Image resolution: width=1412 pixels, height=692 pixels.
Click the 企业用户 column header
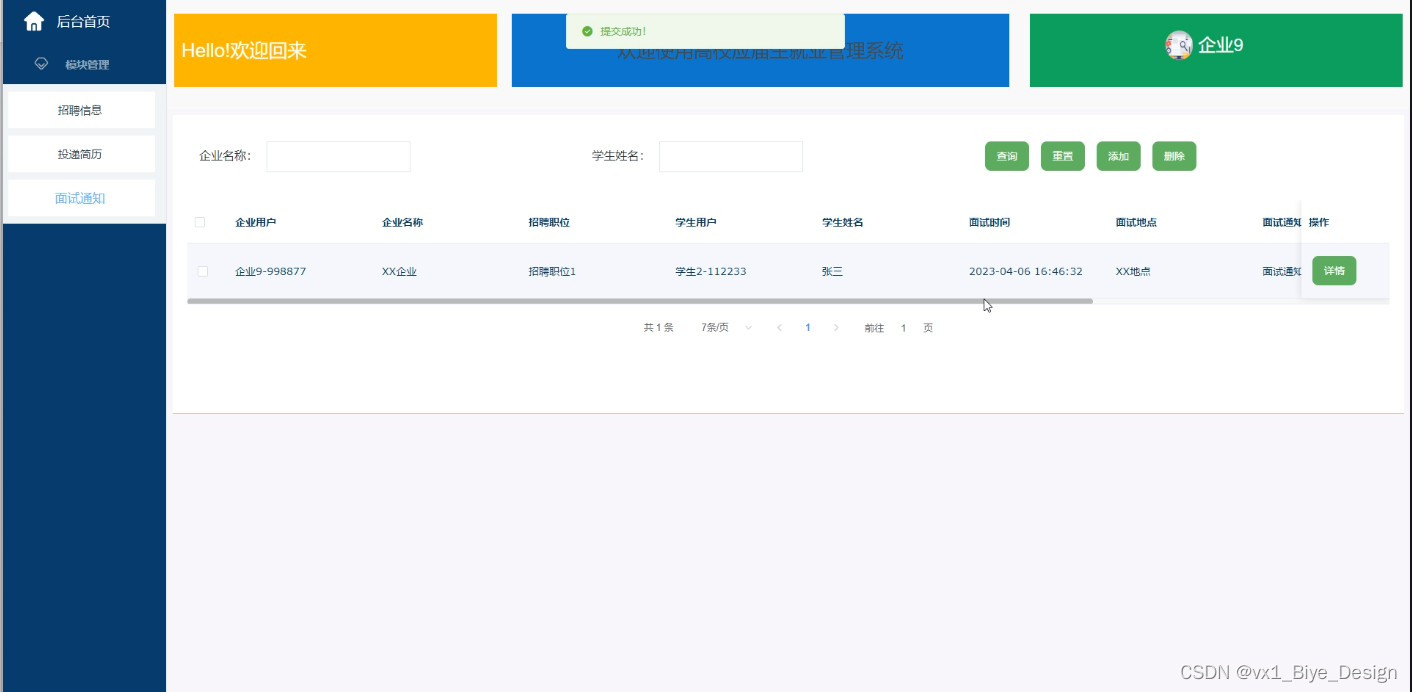[x=256, y=222]
